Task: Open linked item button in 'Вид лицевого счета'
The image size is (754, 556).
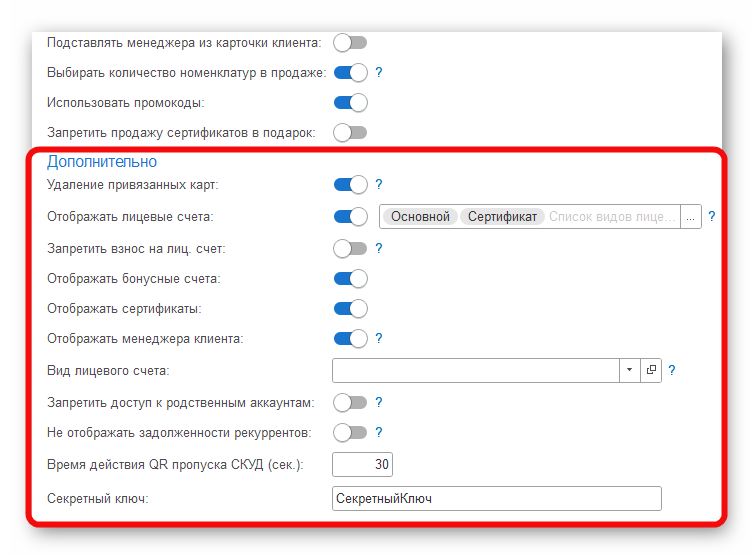Action: pos(651,370)
